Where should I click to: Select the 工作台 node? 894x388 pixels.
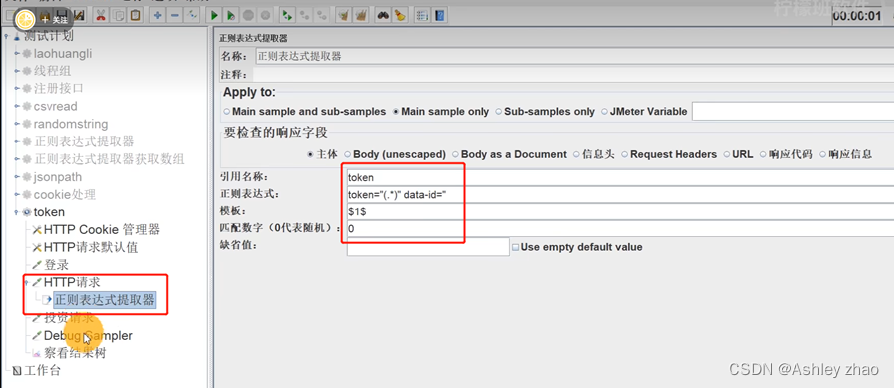42,371
